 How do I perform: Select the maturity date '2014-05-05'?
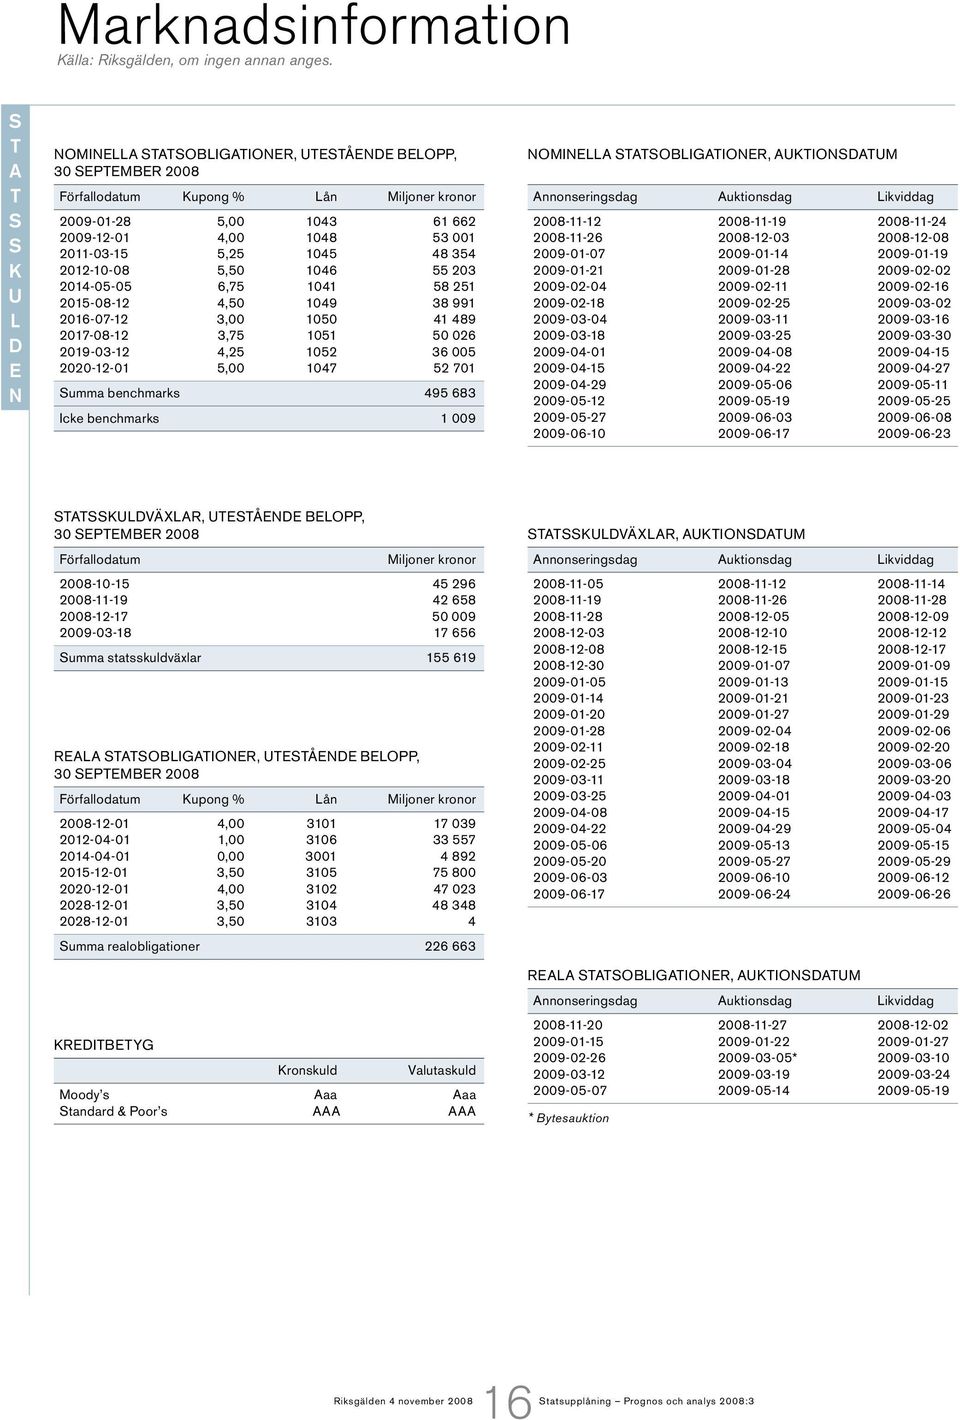click(x=95, y=286)
